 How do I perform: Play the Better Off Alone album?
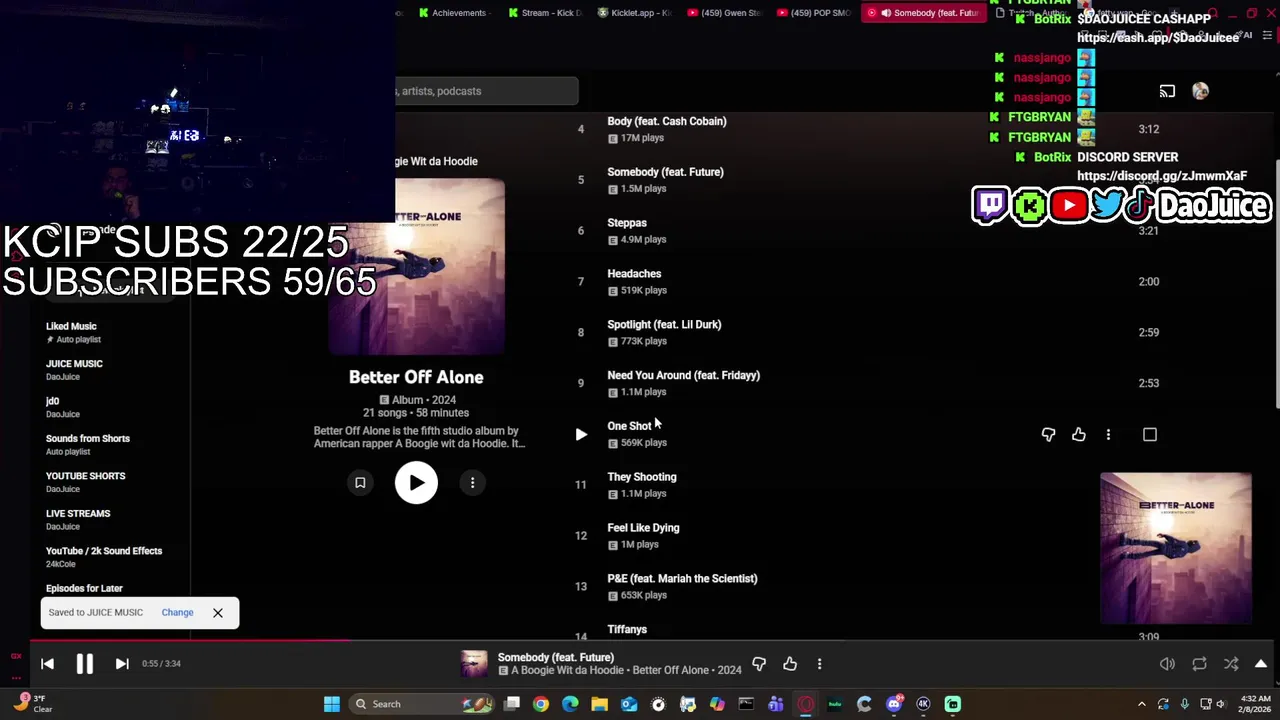coord(416,483)
